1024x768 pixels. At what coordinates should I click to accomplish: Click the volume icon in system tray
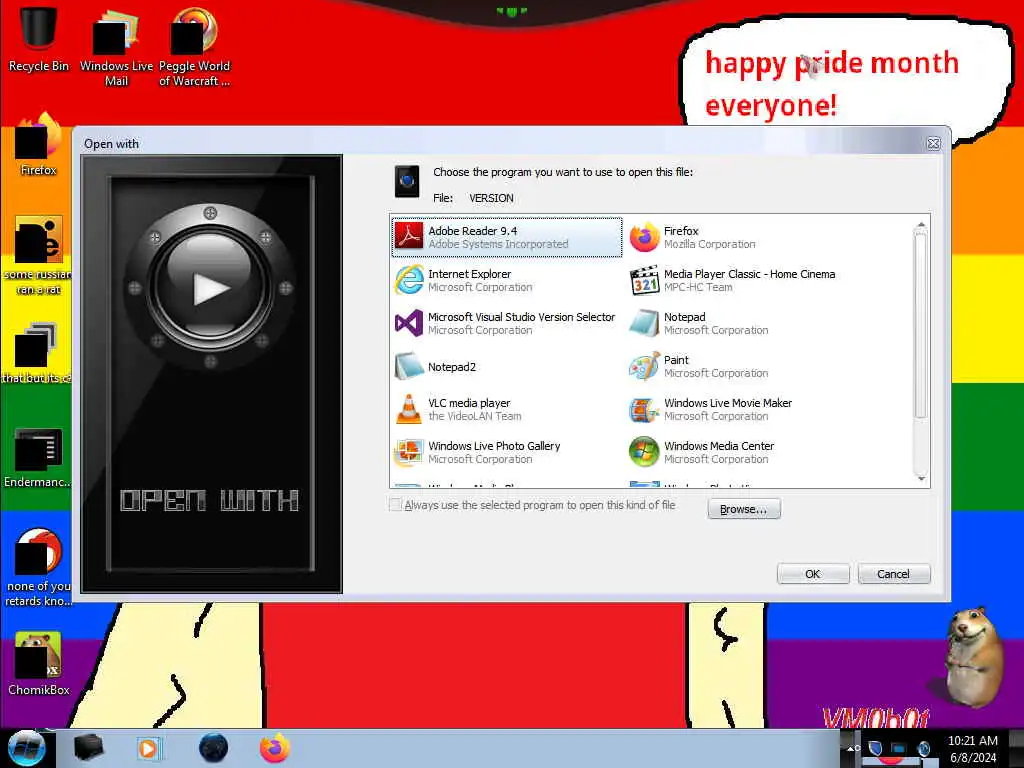pyautogui.click(x=923, y=748)
